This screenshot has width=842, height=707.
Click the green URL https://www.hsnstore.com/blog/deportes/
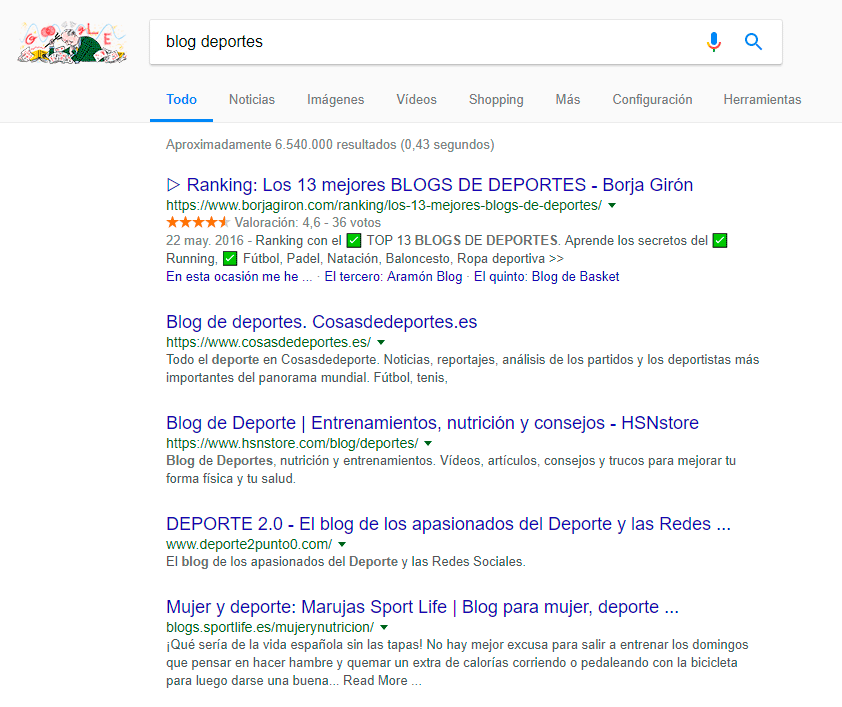coord(292,443)
